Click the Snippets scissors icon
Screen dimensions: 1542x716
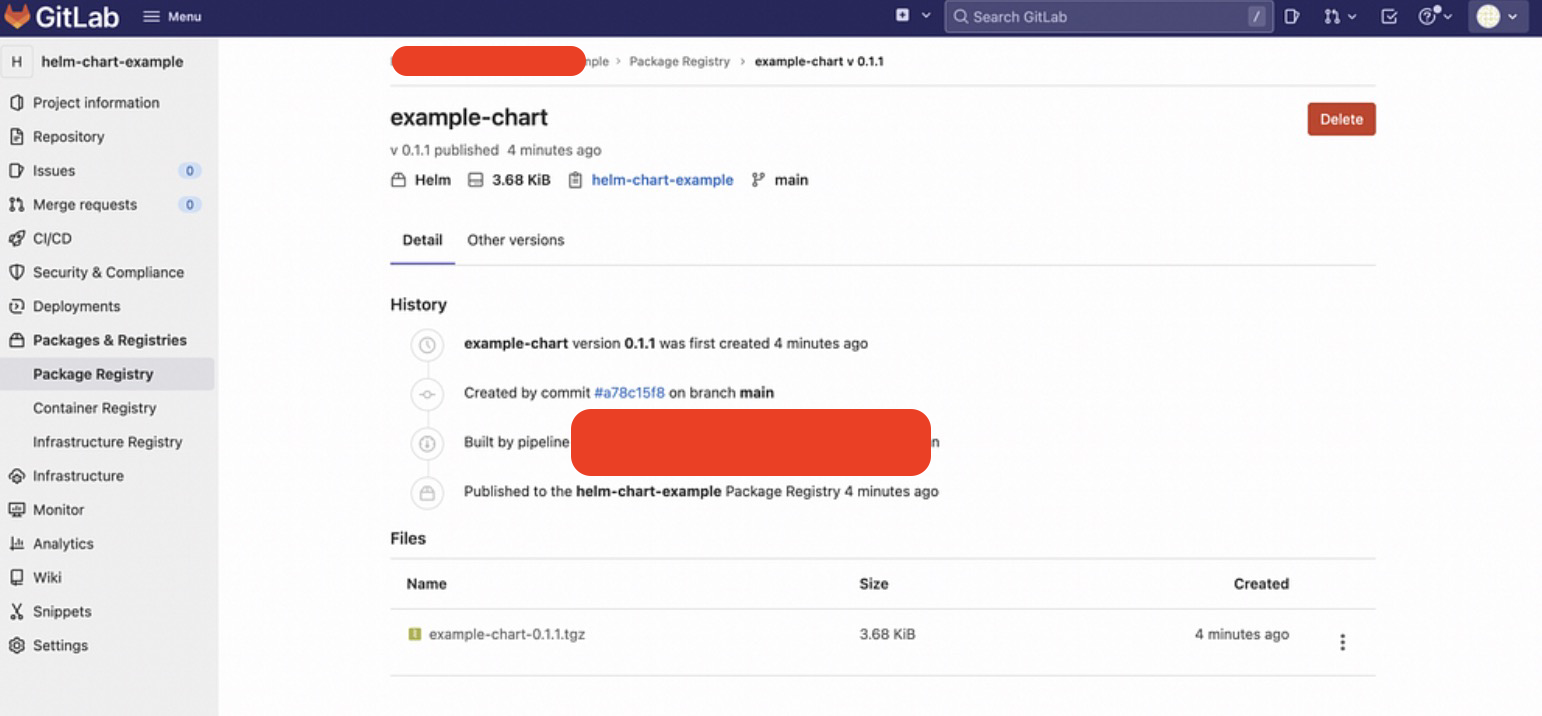(x=16, y=612)
